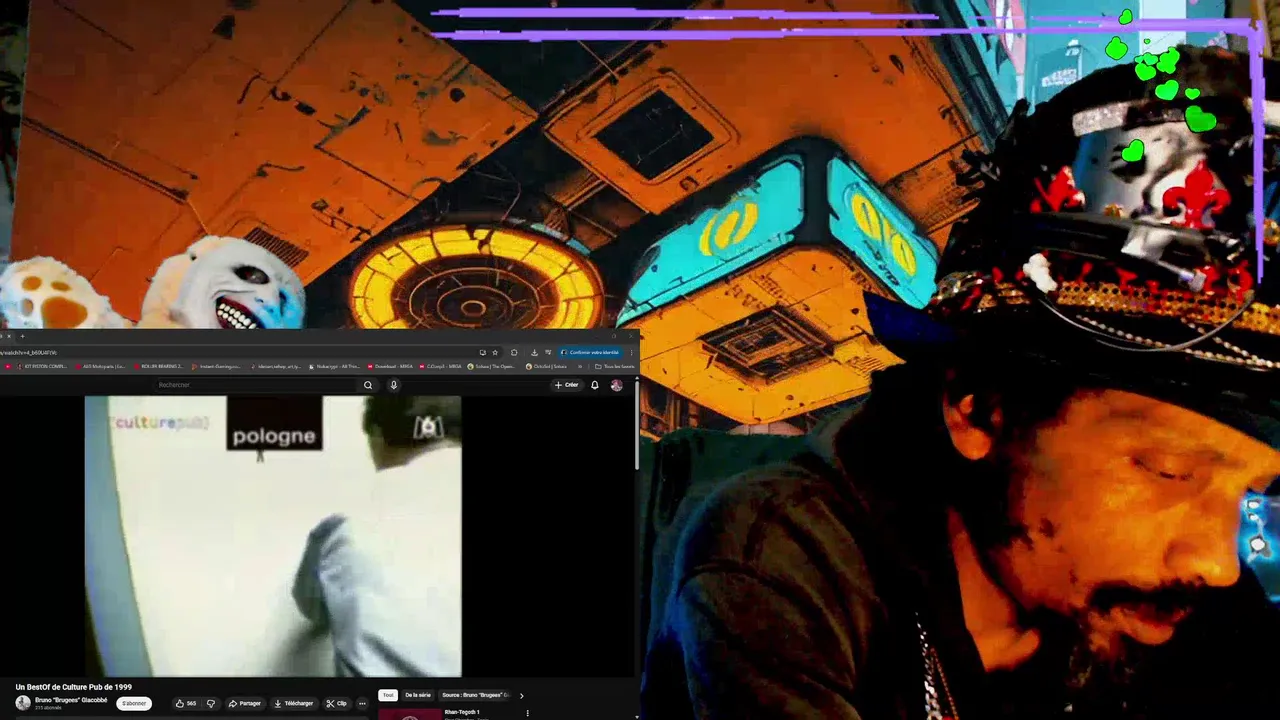1280x720 pixels.
Task: Dislike the video with thumbs-down
Action: coord(211,703)
